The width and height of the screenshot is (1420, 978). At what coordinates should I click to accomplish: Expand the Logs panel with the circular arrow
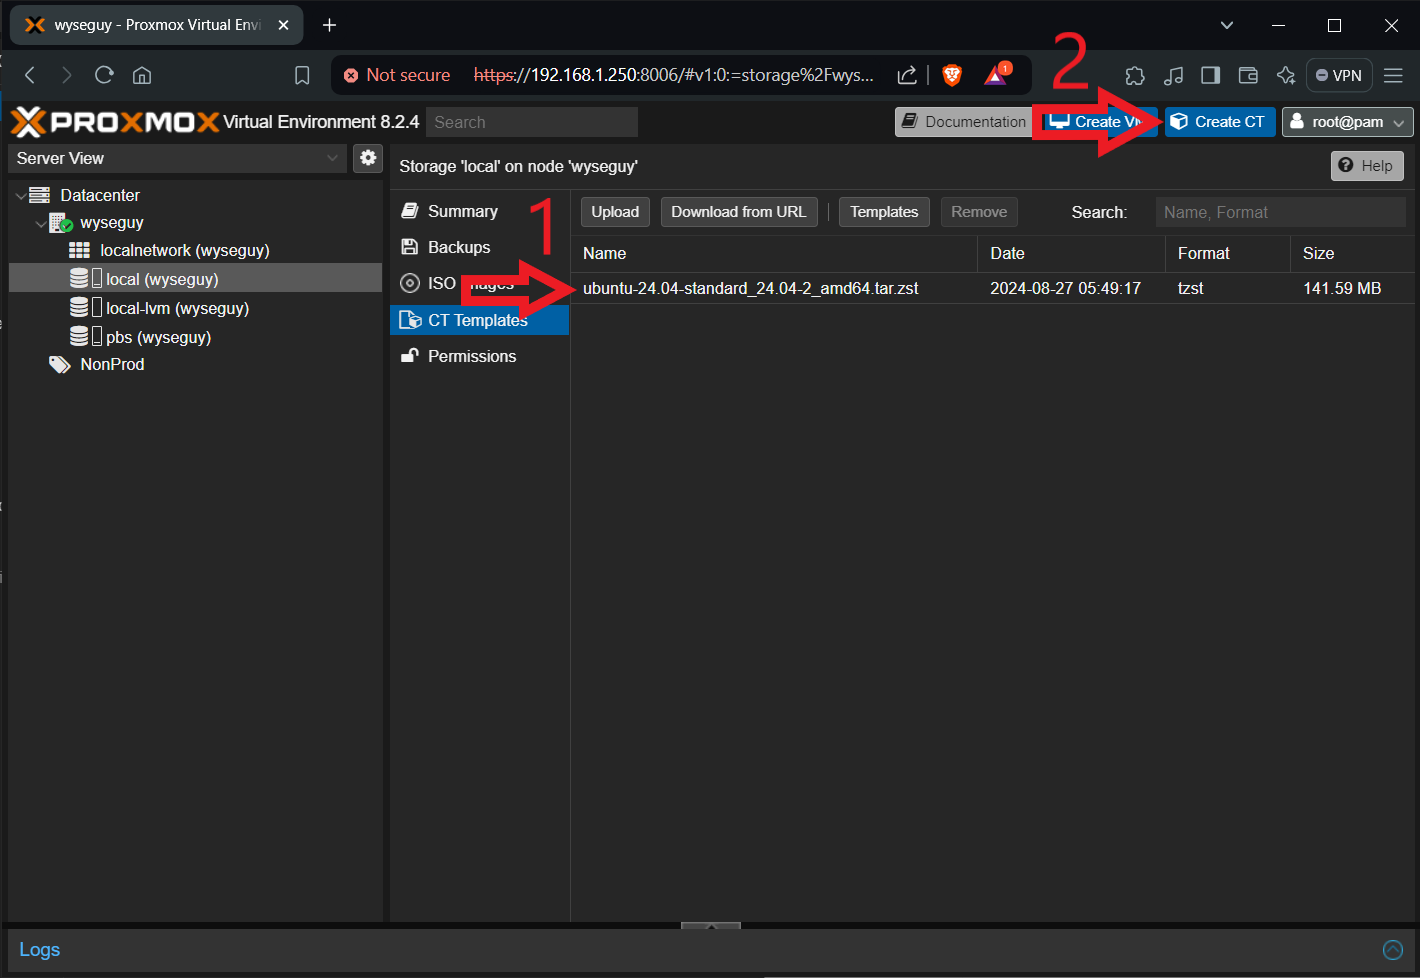1393,950
